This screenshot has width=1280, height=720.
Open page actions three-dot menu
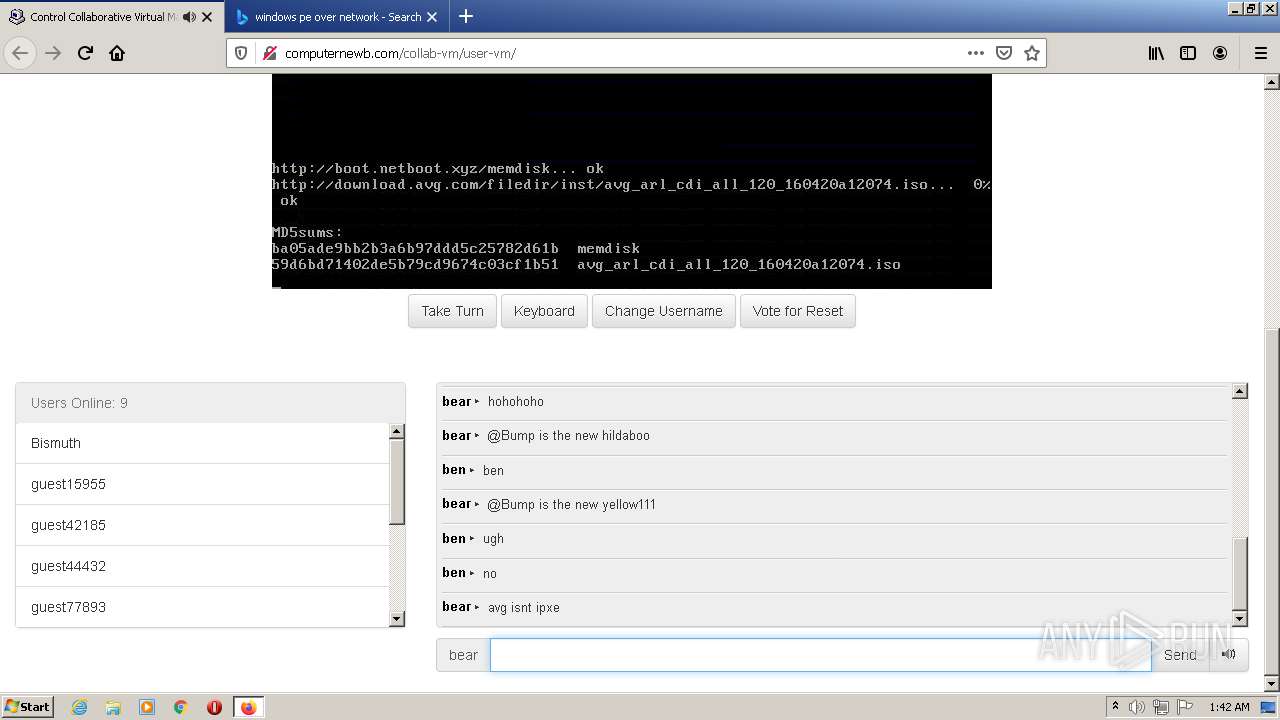coord(975,53)
